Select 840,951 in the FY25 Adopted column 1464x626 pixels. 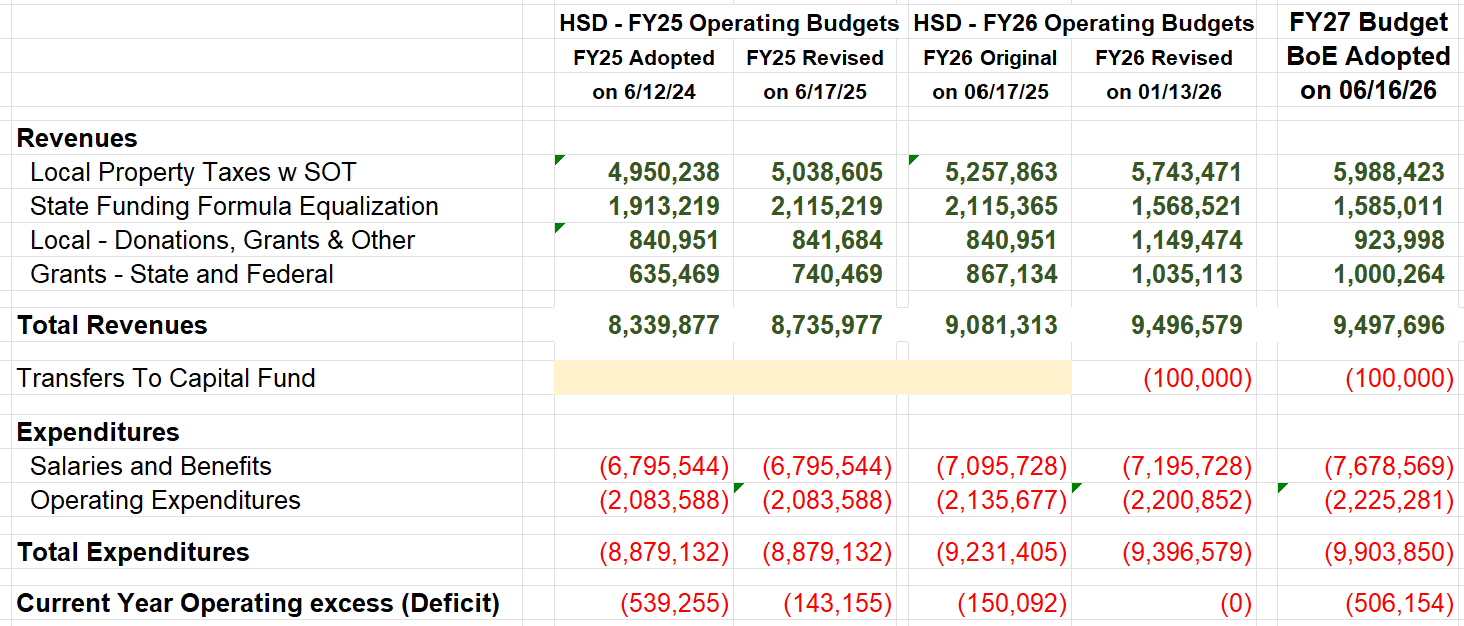(674, 240)
